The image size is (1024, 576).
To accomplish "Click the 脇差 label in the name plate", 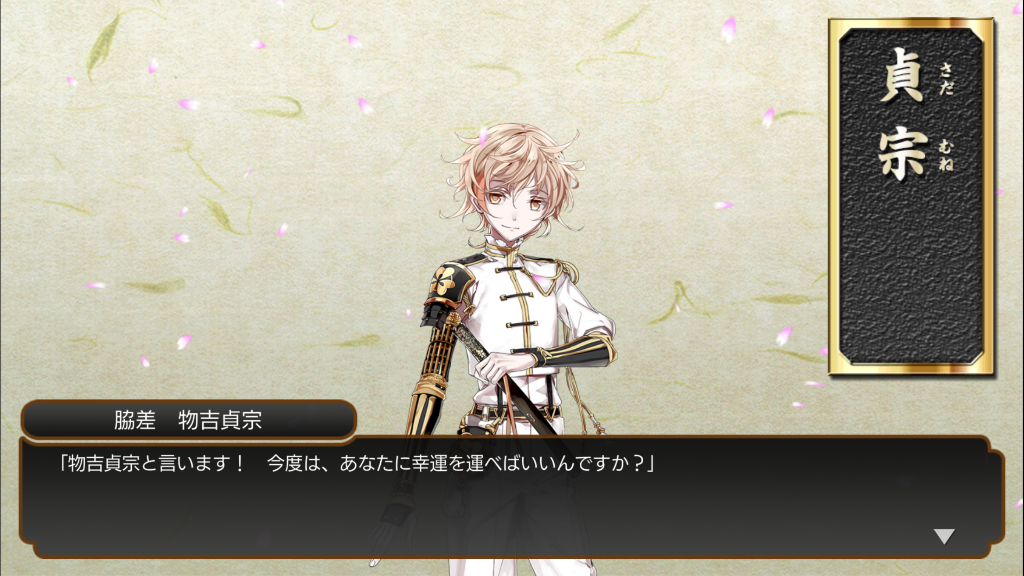I will pos(135,420).
